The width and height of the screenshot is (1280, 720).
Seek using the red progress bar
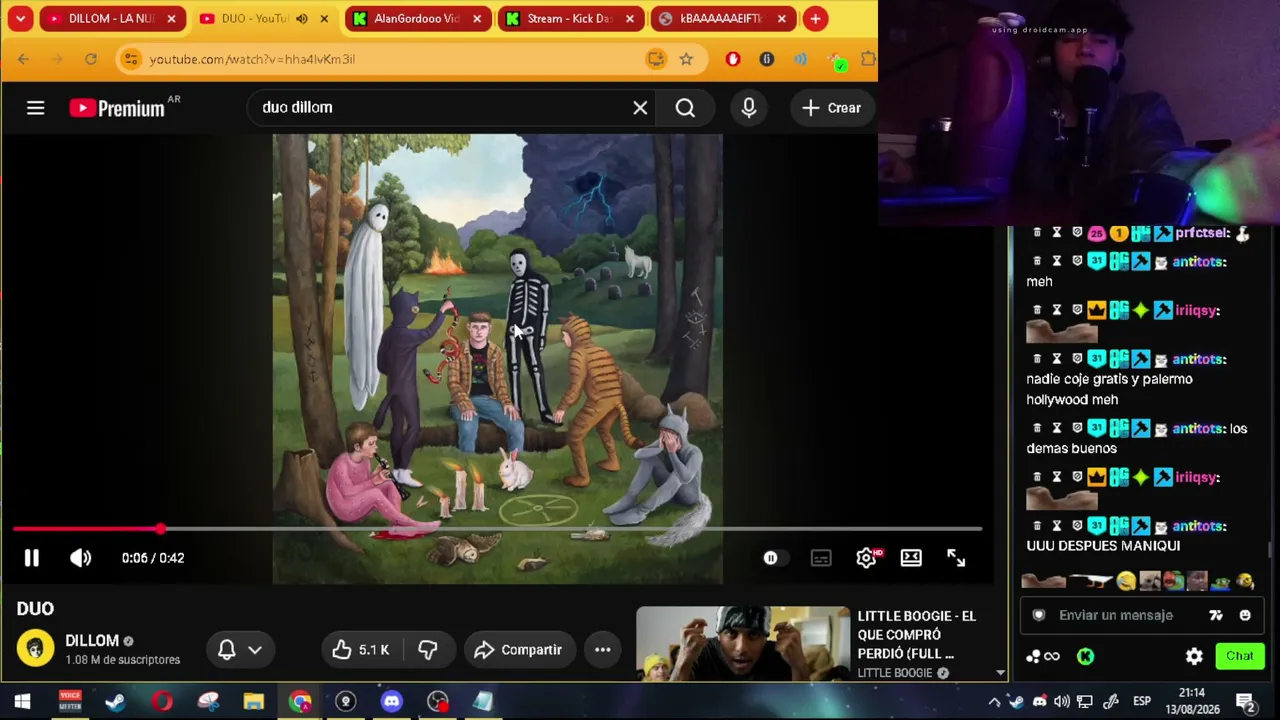[497, 528]
